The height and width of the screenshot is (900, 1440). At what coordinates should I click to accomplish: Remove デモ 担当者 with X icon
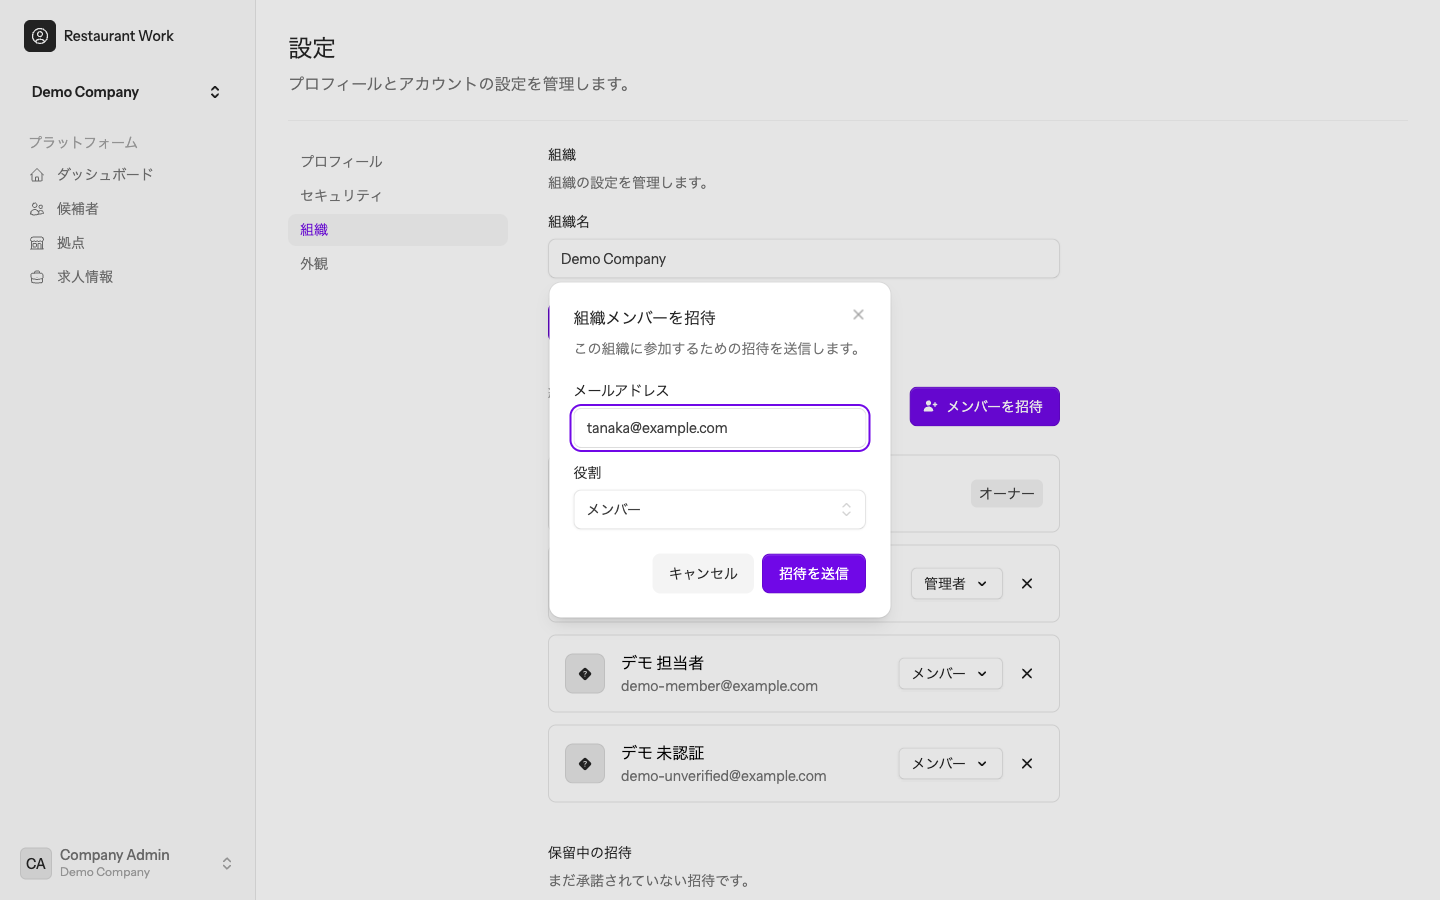tap(1027, 674)
